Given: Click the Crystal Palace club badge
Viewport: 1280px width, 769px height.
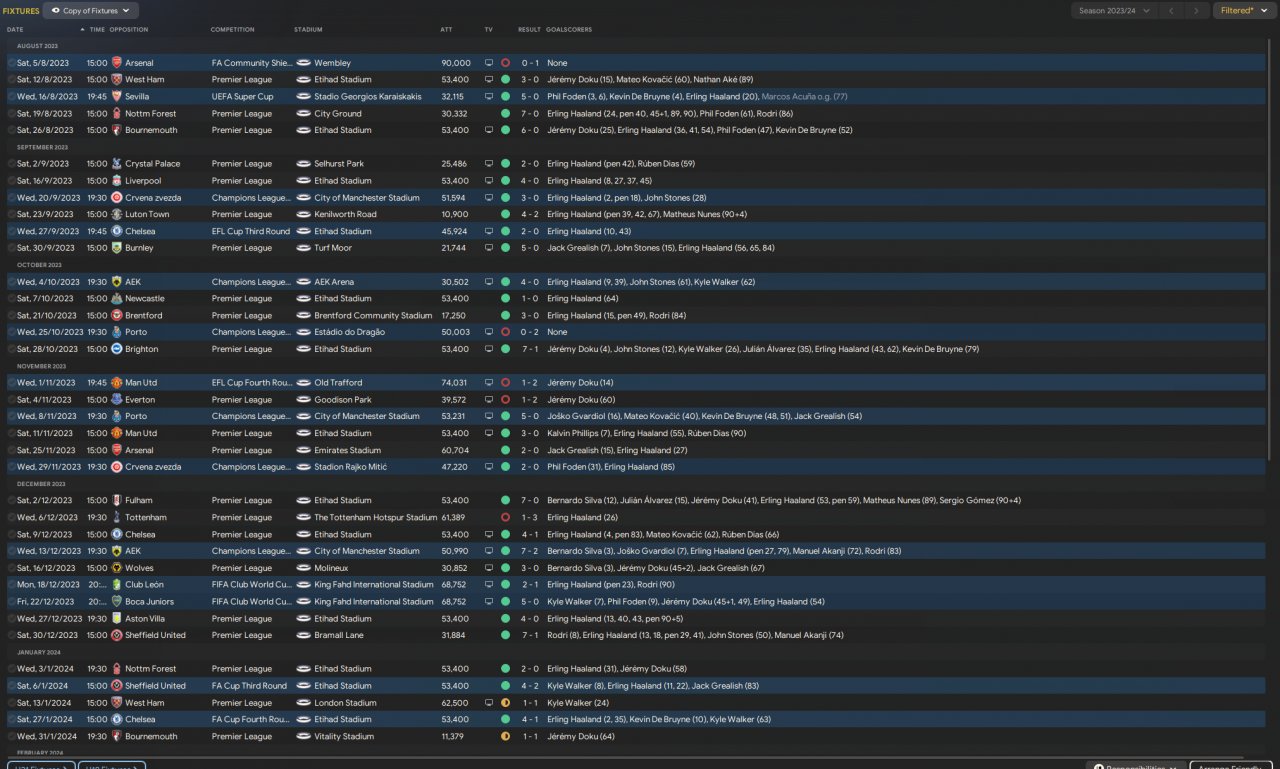Looking at the screenshot, I should (x=116, y=164).
